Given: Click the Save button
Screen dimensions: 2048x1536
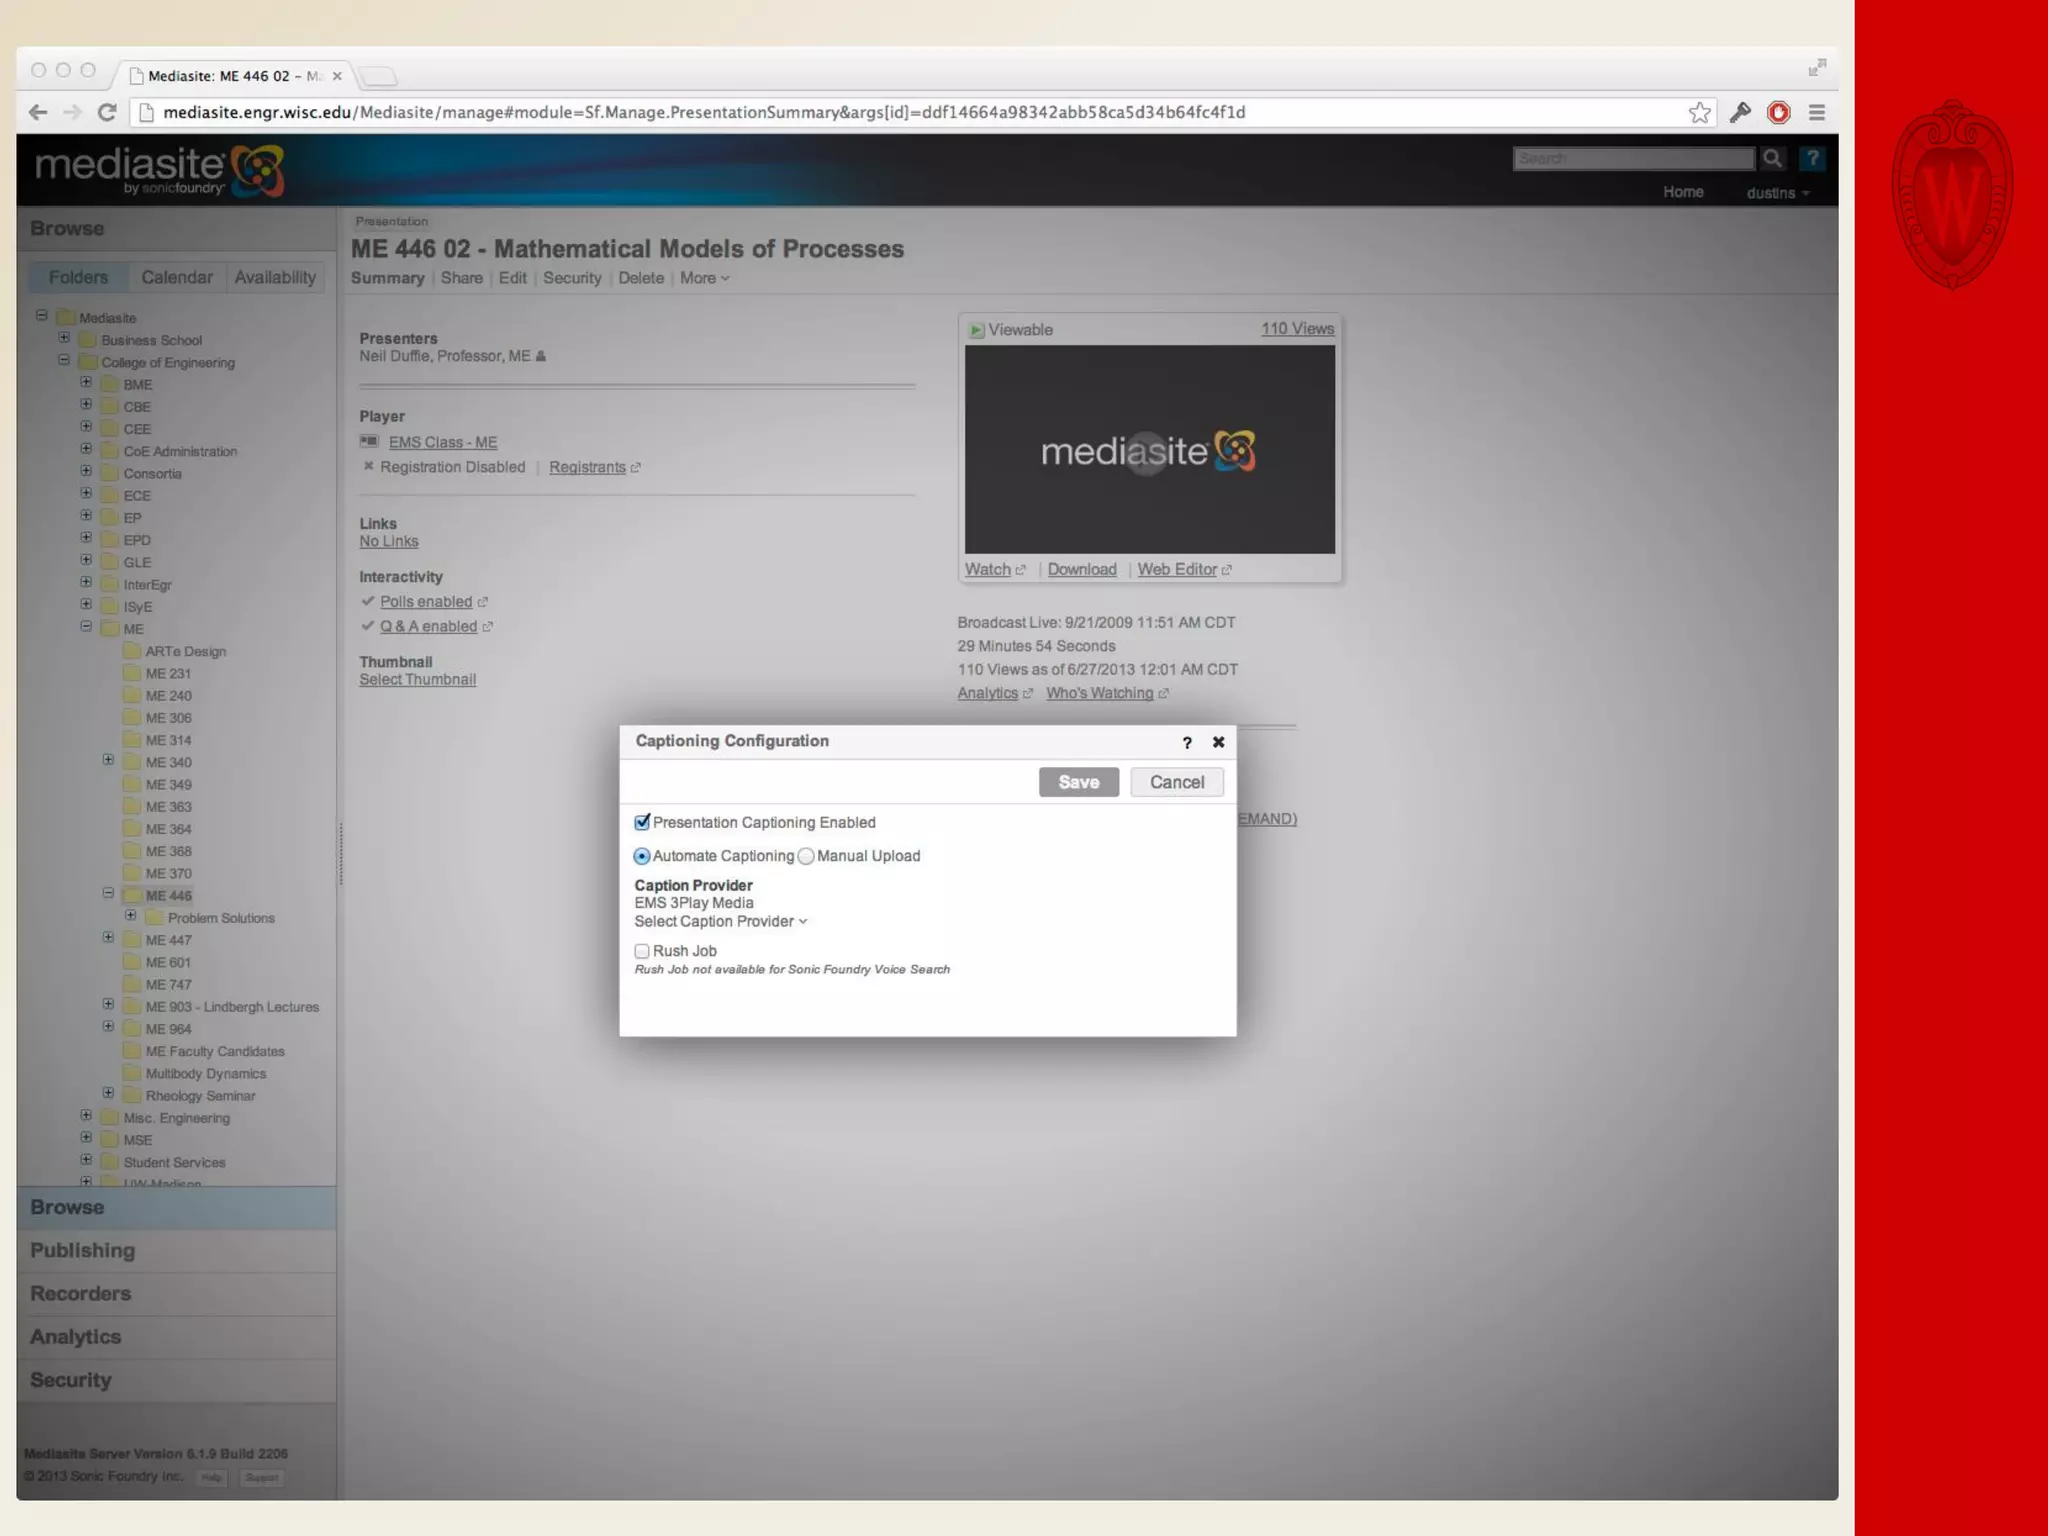Looking at the screenshot, I should tap(1079, 782).
